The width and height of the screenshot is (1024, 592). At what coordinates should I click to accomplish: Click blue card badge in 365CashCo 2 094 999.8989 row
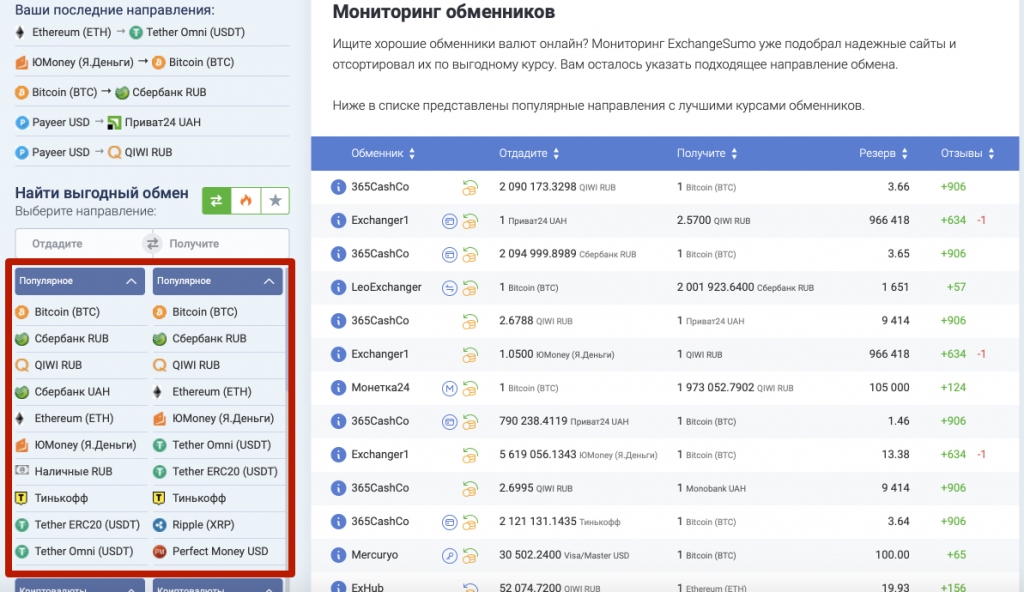(x=449, y=255)
